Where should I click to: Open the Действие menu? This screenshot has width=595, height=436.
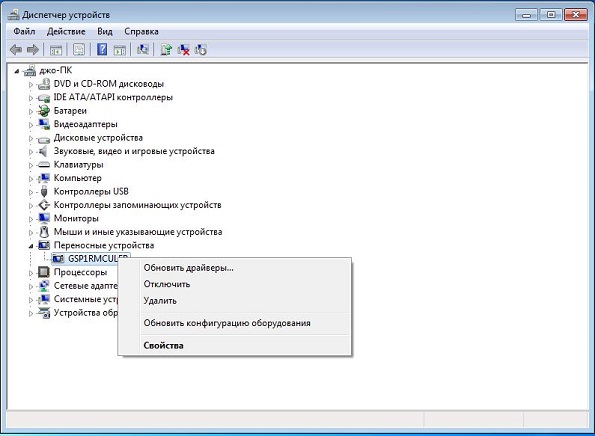pos(66,31)
